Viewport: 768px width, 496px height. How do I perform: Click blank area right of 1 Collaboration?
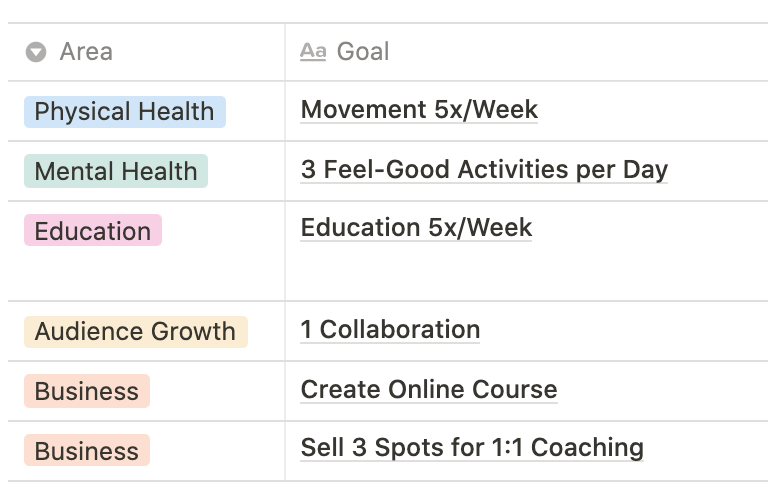(x=624, y=331)
